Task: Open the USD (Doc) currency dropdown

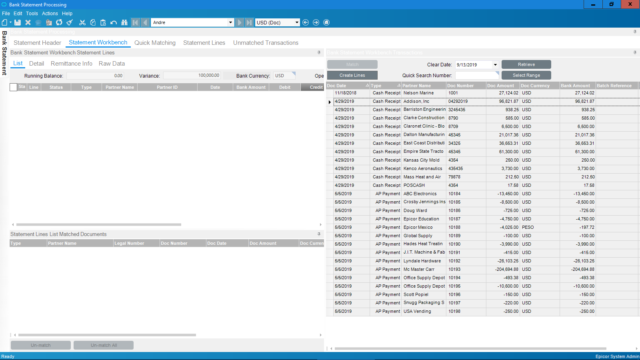Action: 297,22
